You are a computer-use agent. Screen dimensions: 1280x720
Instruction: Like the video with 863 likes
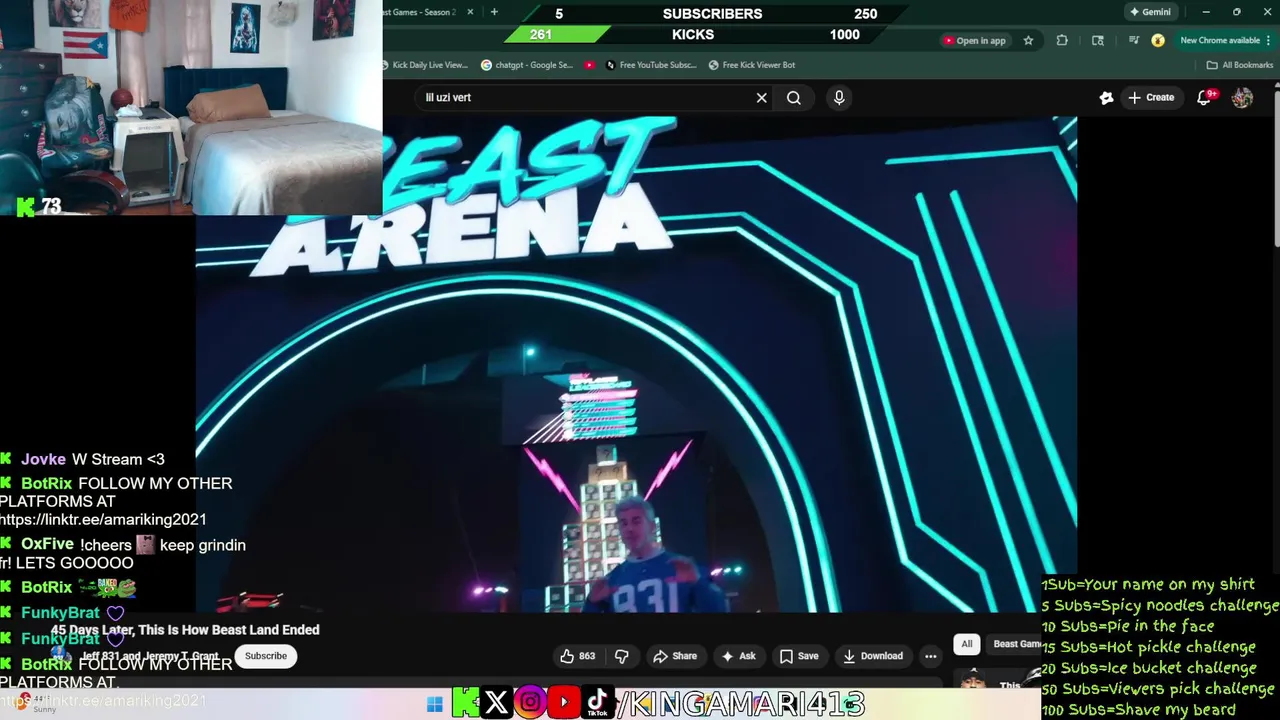coord(577,656)
